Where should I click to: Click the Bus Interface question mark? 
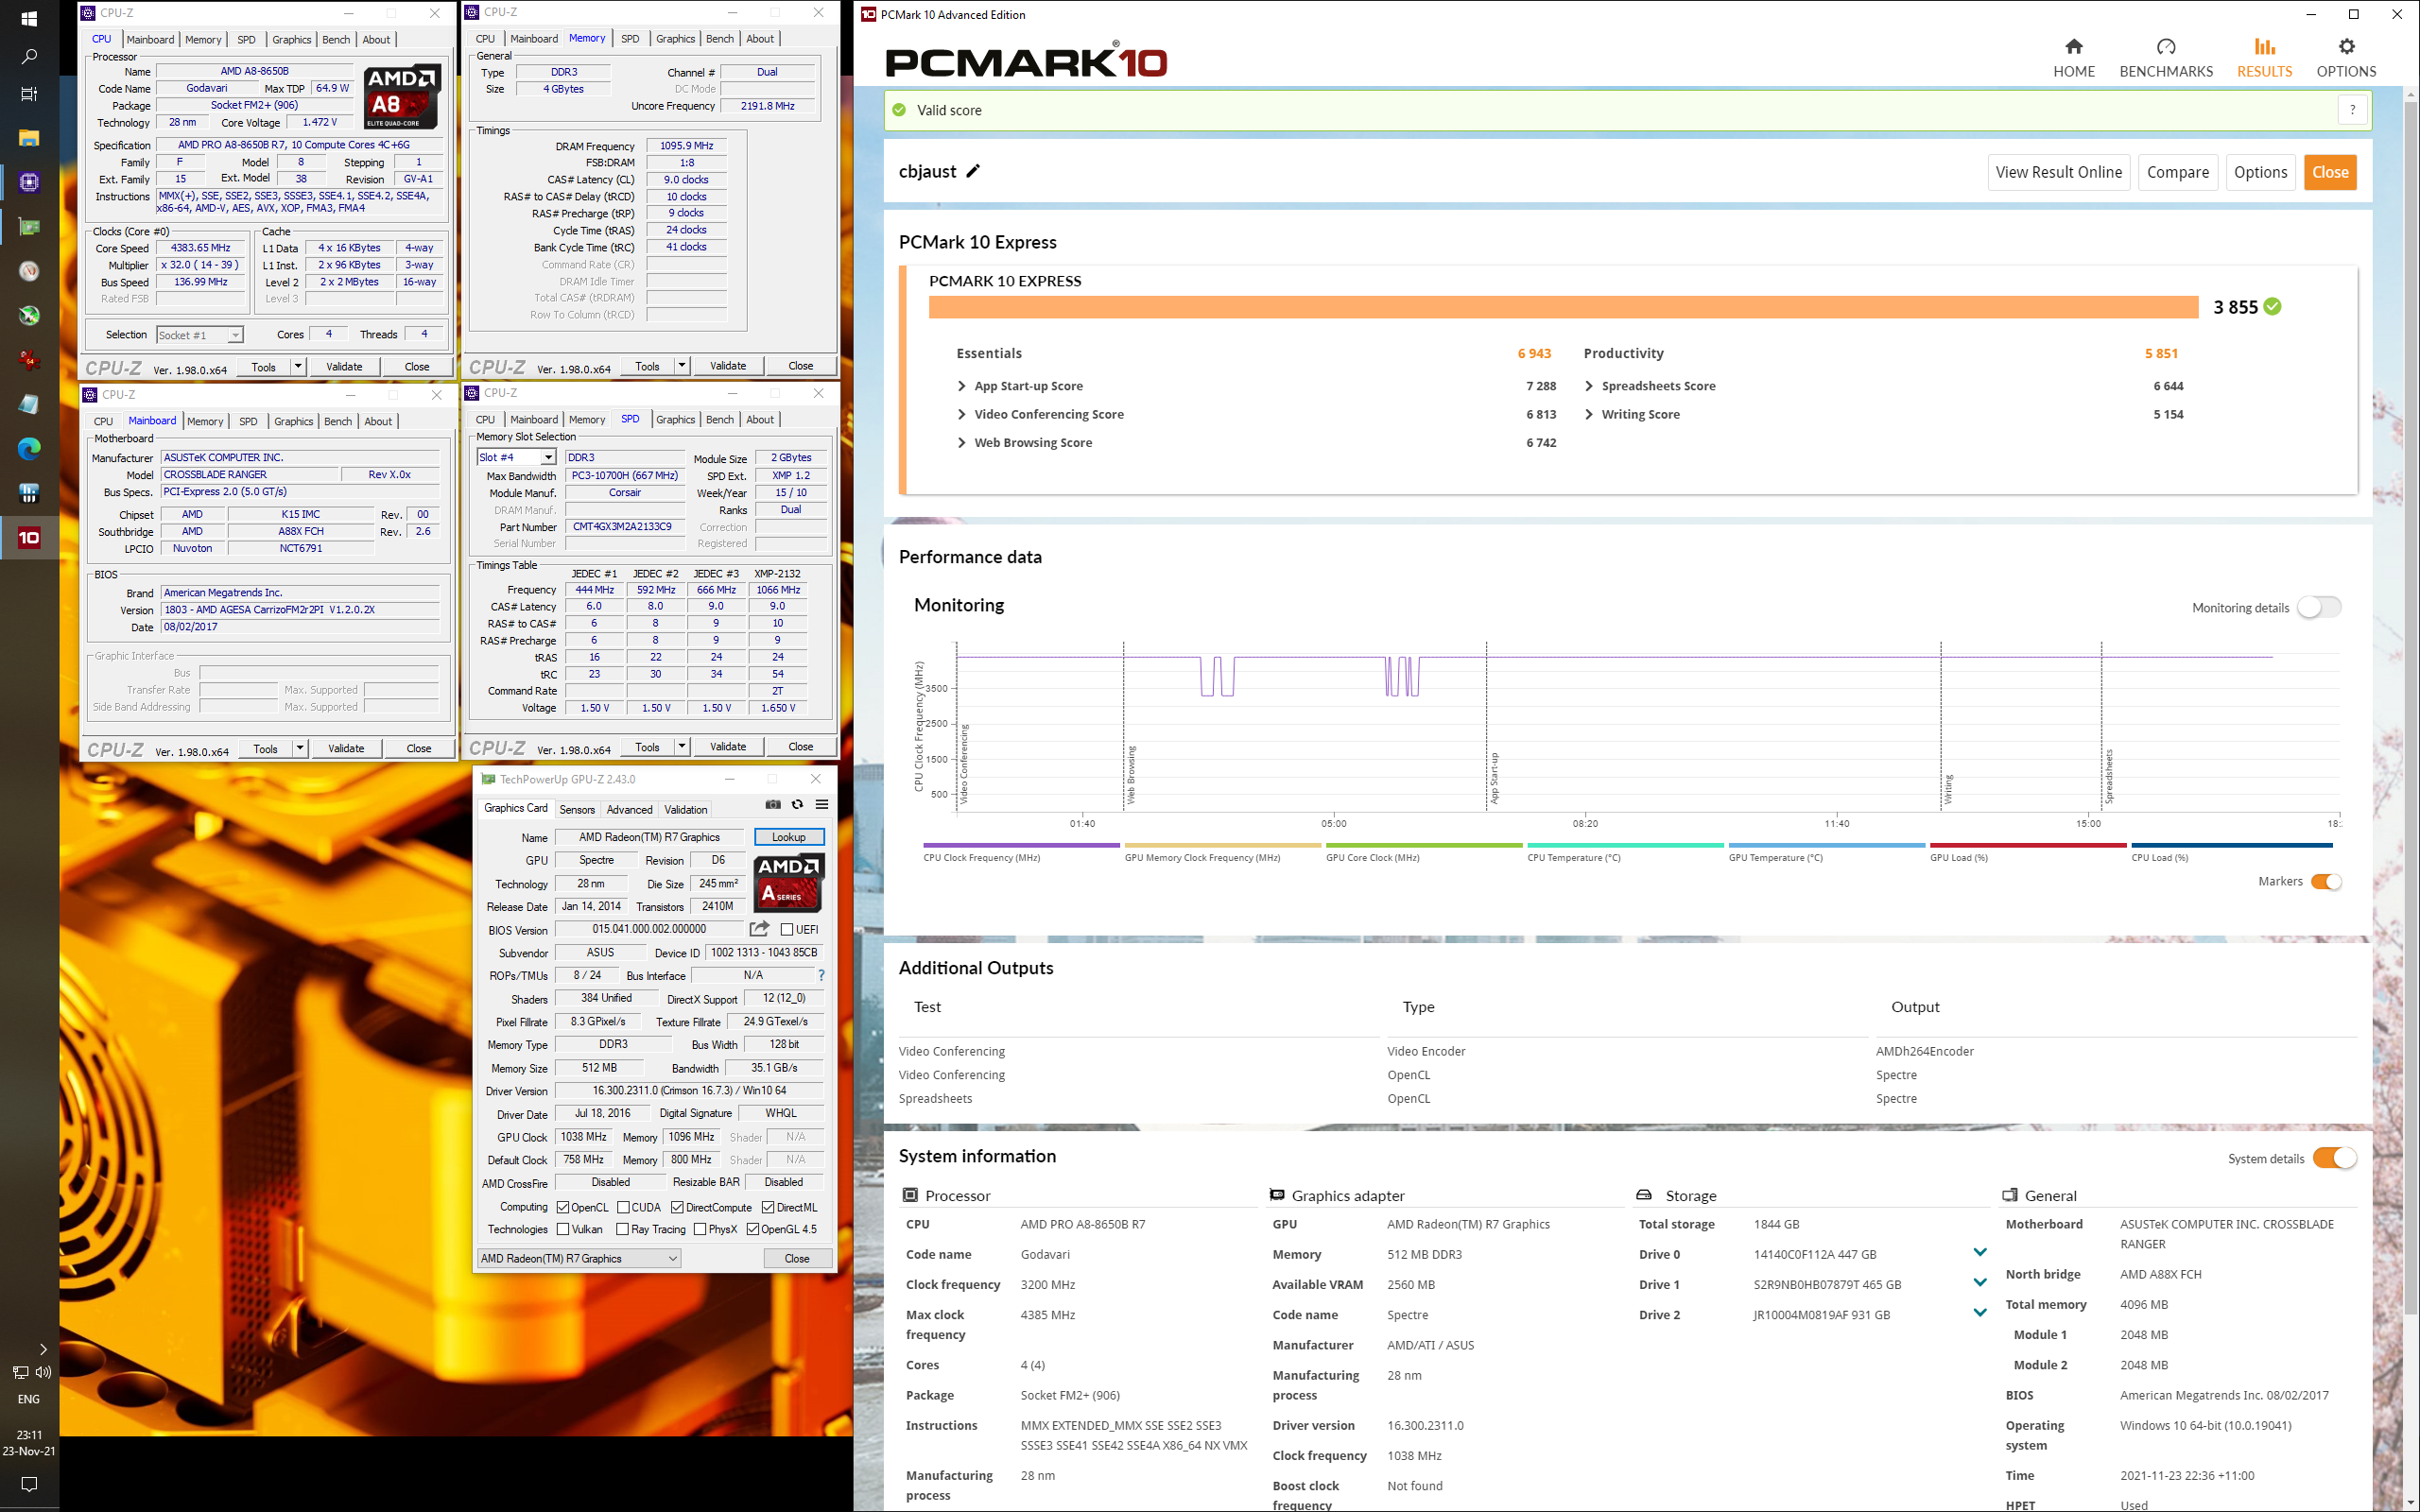821,975
